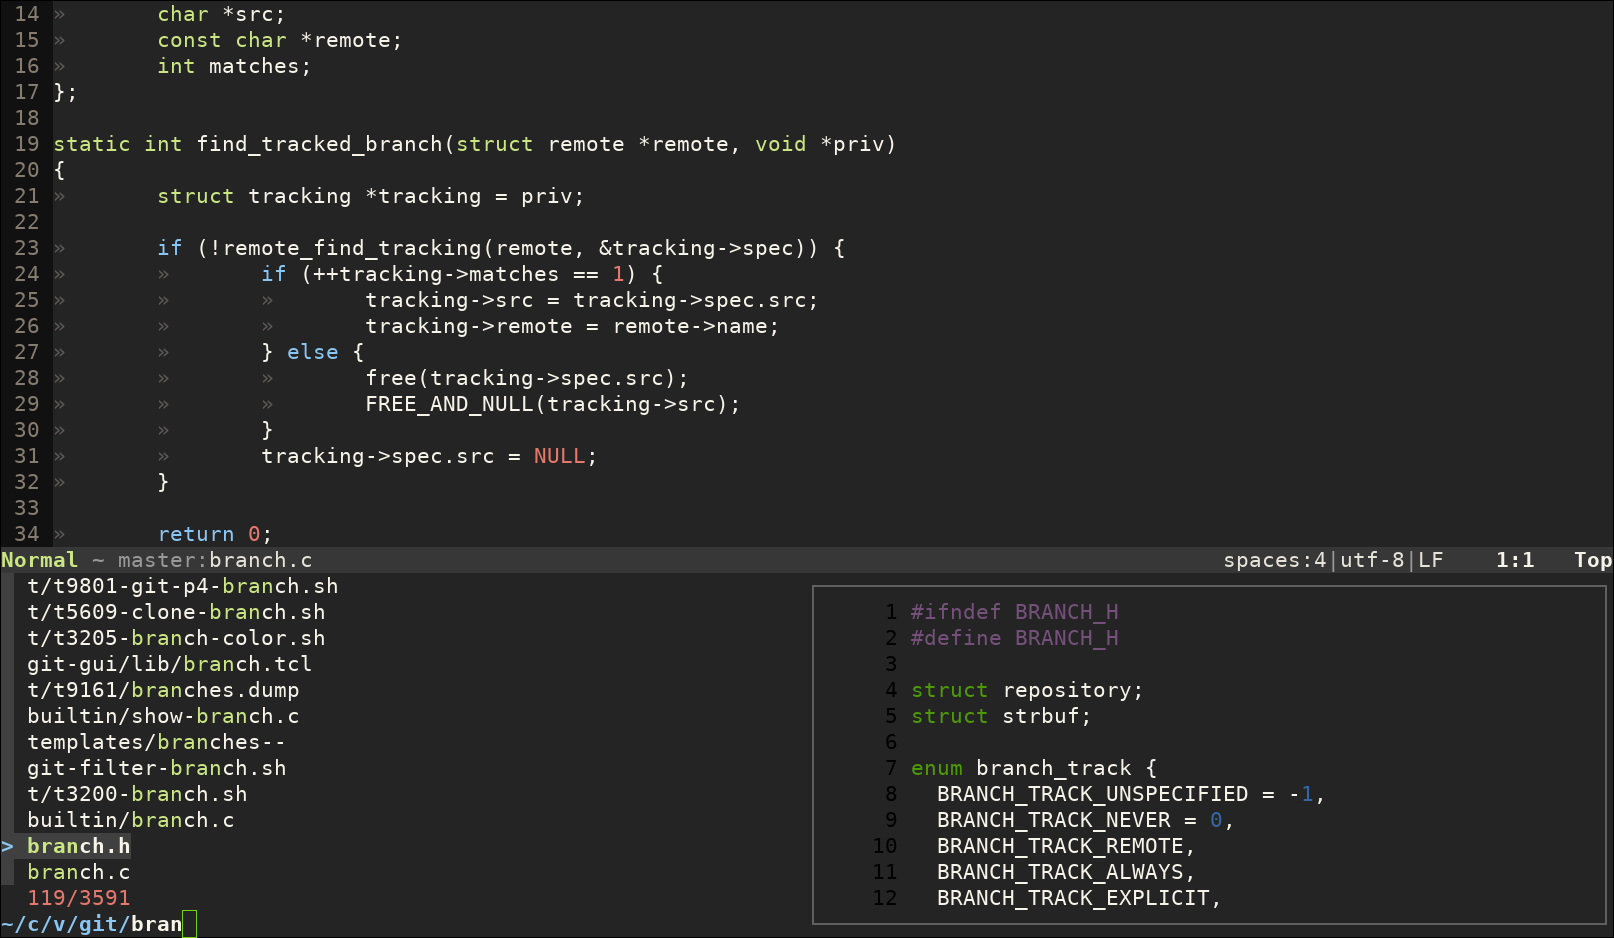
Task: Select highlighted branch.h entry
Action: (79, 846)
